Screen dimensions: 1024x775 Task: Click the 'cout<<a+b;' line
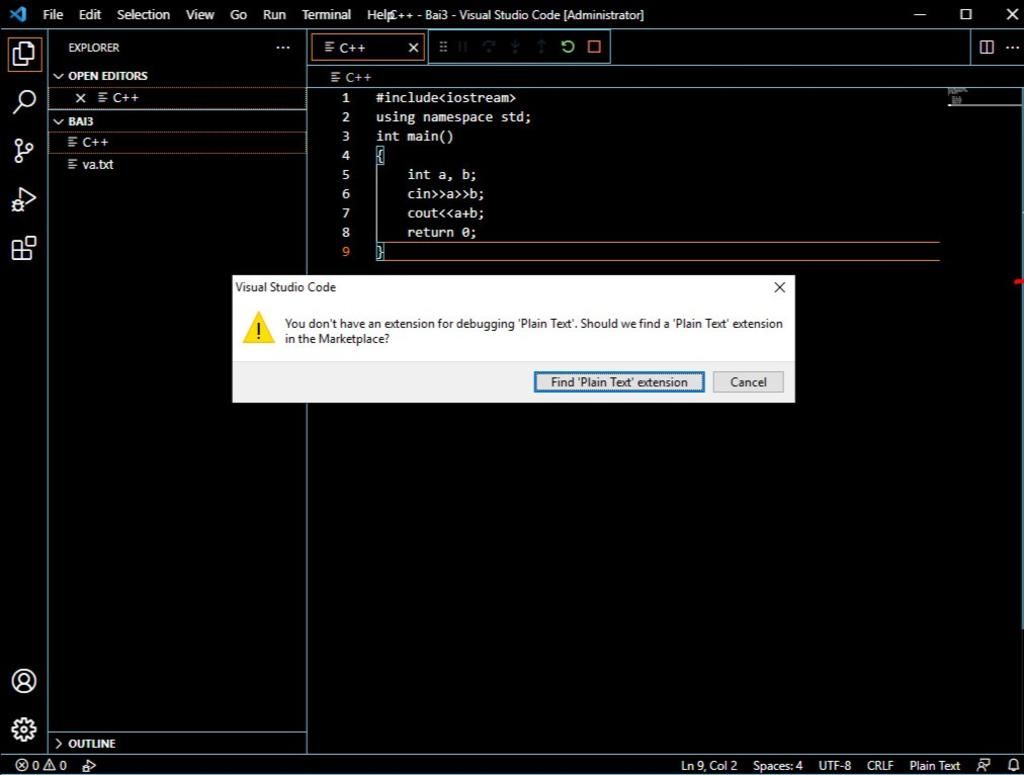pos(445,214)
